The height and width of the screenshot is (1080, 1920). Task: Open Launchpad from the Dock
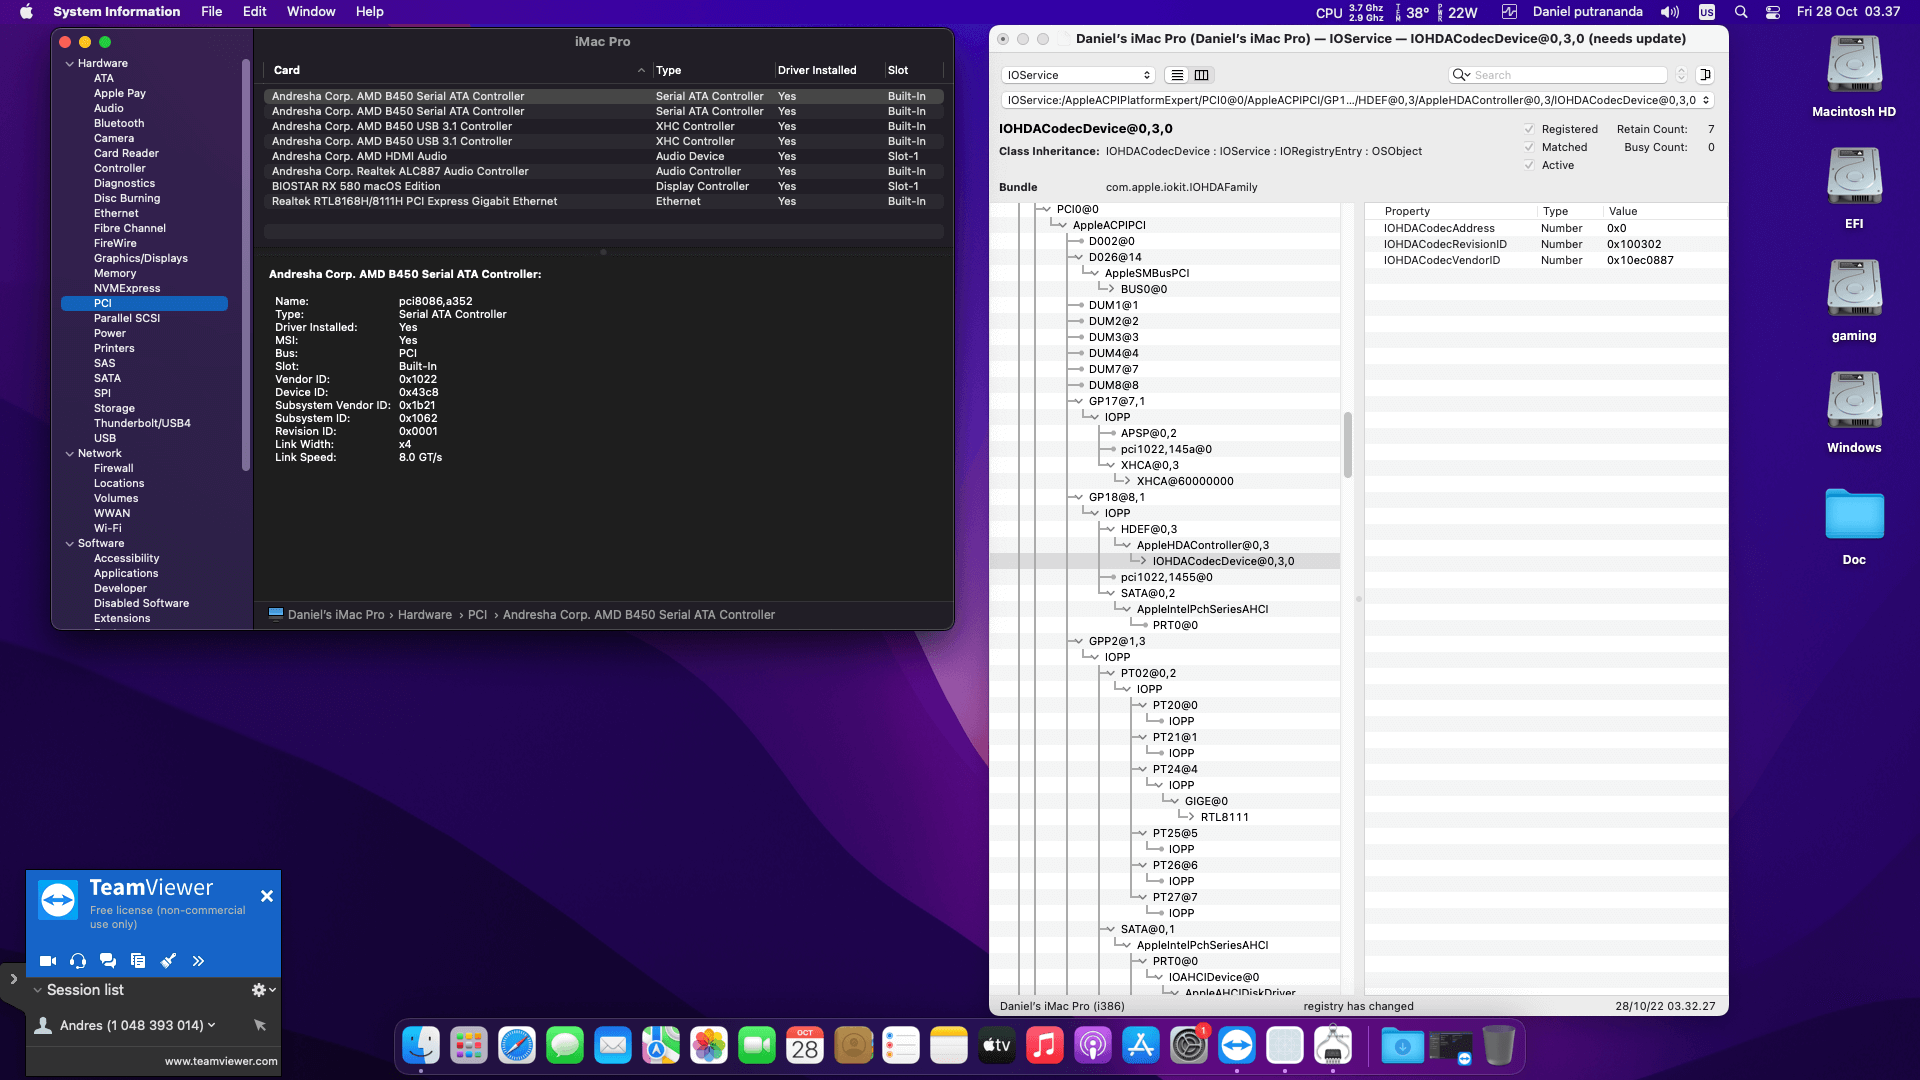pyautogui.click(x=469, y=1046)
